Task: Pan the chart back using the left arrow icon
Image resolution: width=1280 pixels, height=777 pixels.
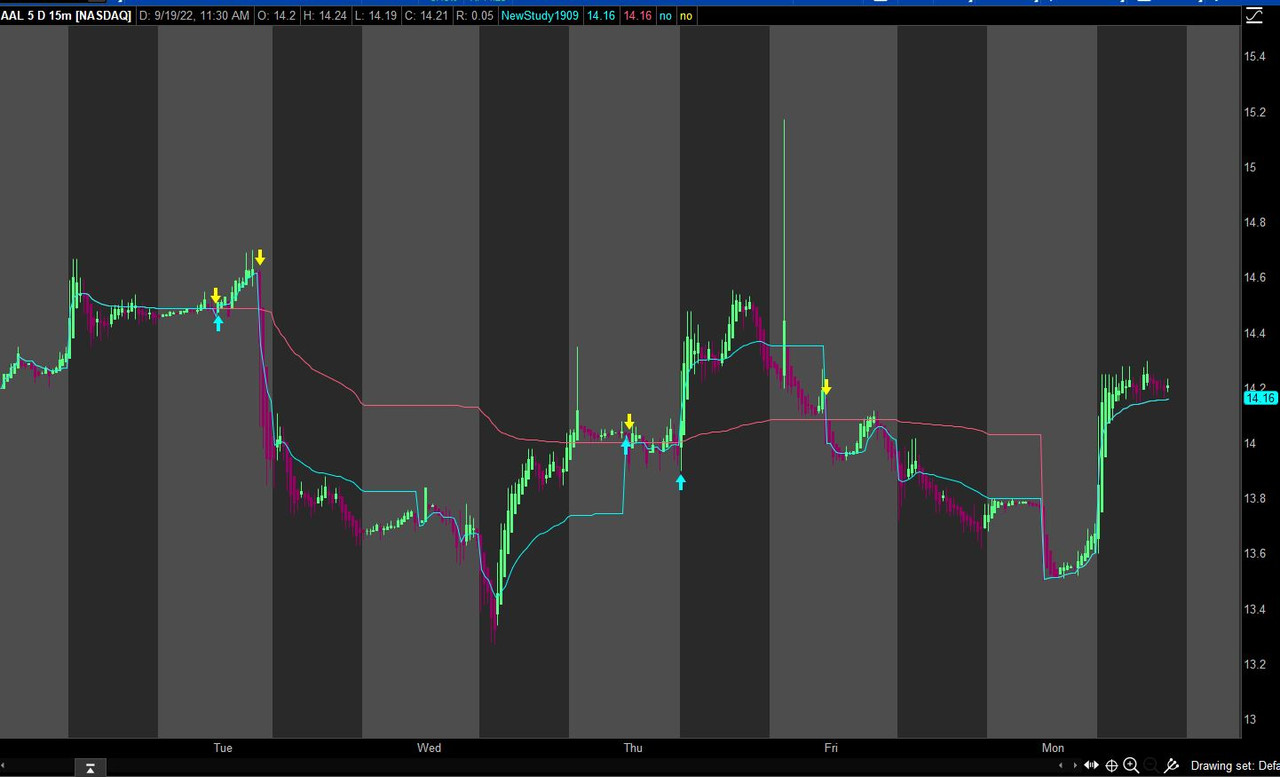Action: (1062, 765)
